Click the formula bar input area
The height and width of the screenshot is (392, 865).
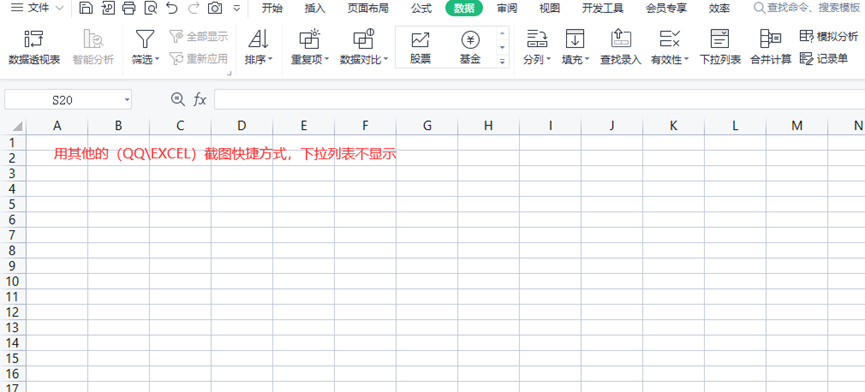click(539, 100)
